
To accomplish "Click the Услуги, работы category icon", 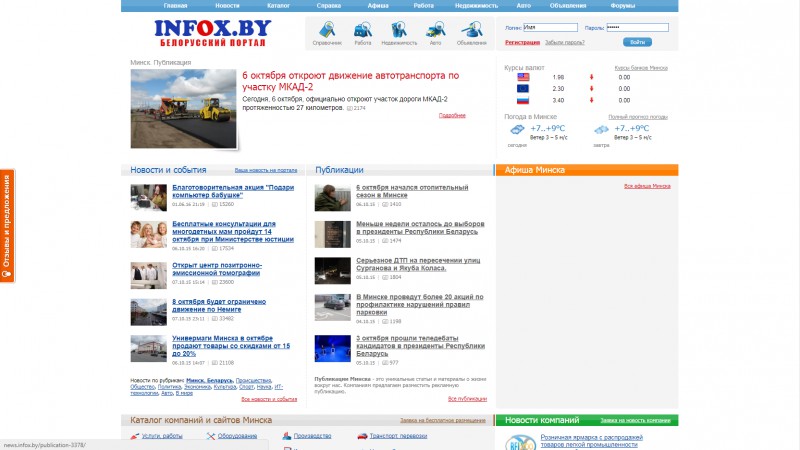I will tap(135, 436).
